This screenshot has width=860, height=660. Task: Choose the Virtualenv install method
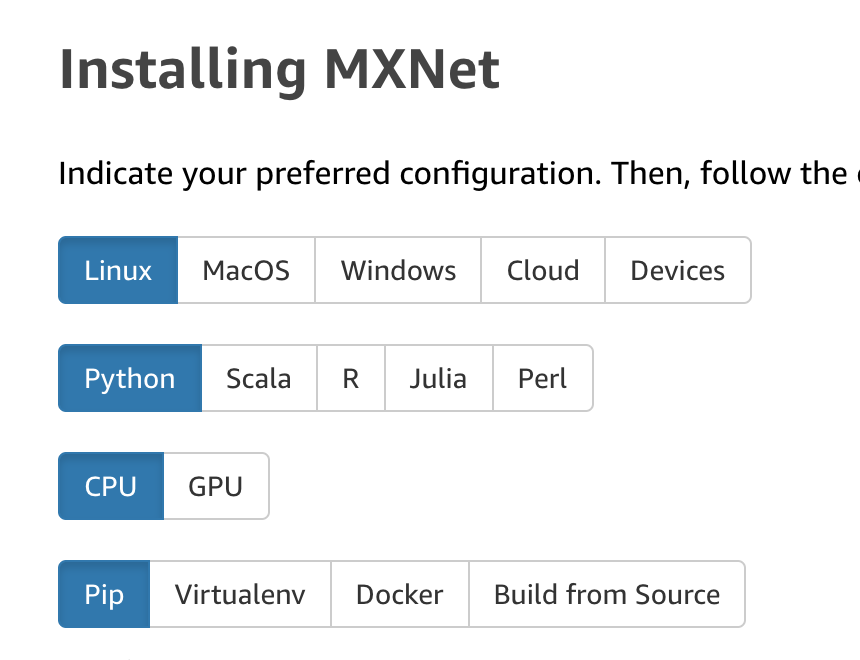click(239, 594)
